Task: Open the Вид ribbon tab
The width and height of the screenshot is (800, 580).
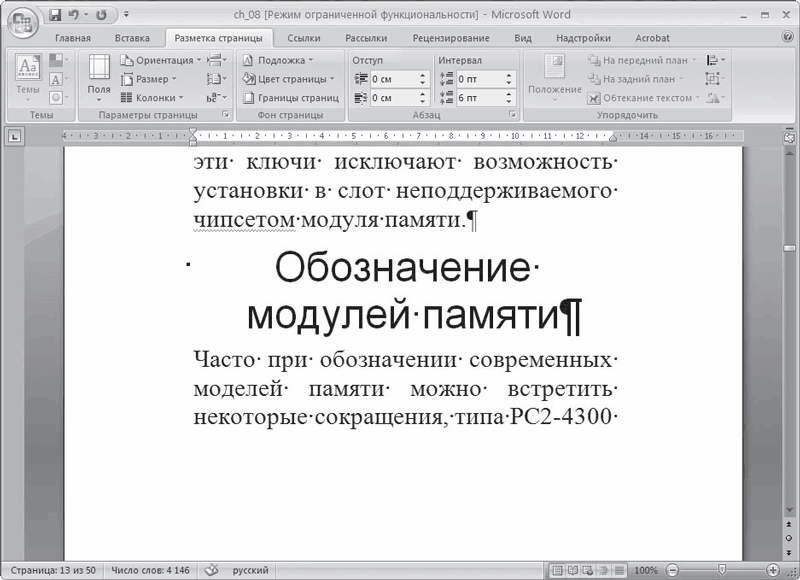Action: pos(522,38)
